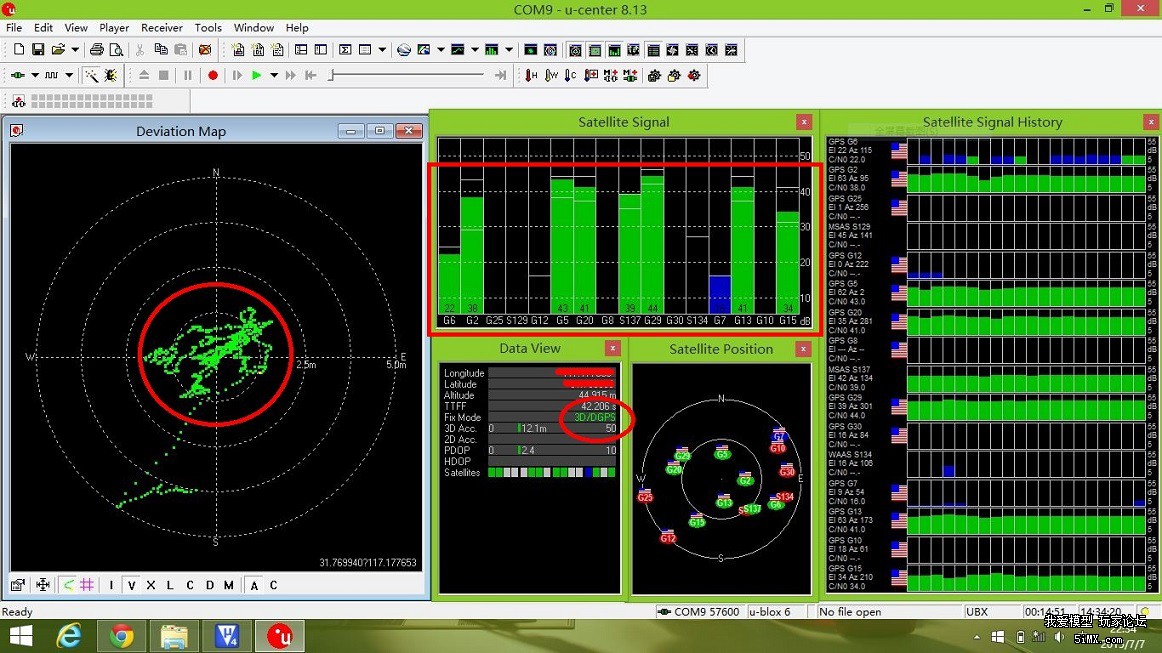Toggle the L button in Deviation Map toolbar
This screenshot has height=653, width=1162.
(170, 585)
